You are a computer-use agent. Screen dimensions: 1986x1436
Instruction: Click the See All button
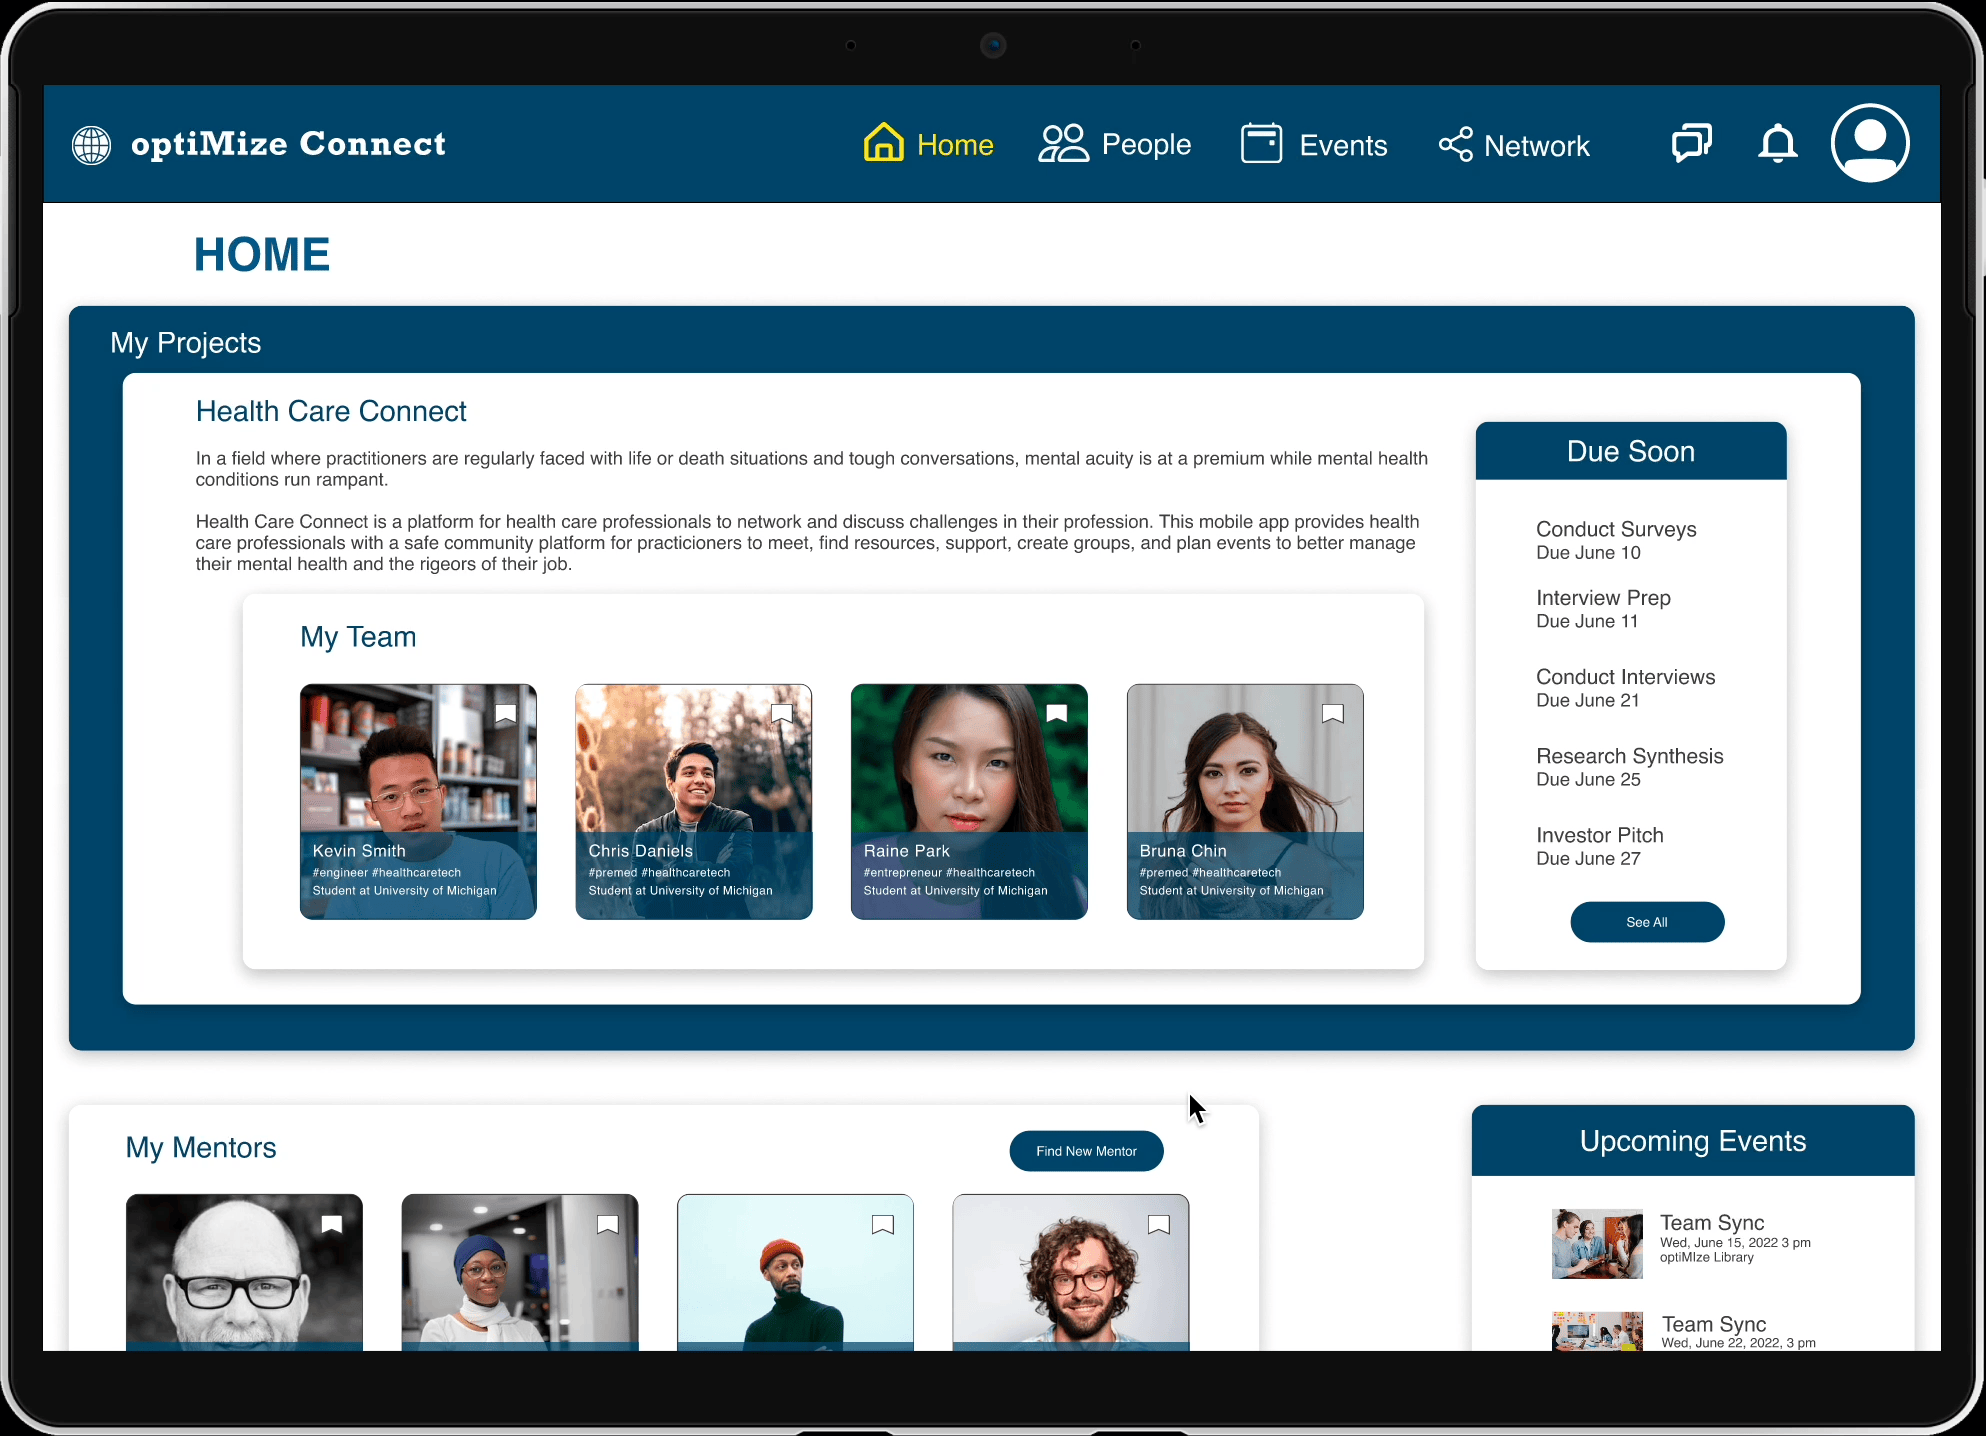point(1647,922)
